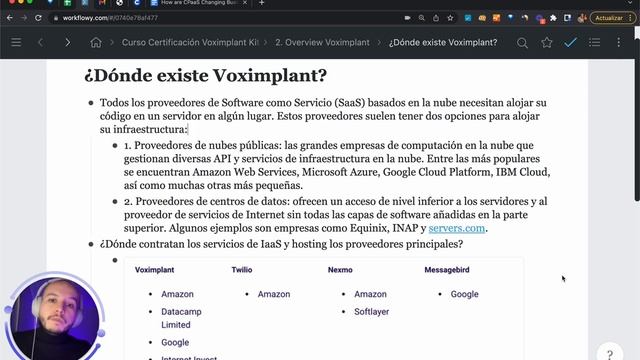Click browser forward arrow
Viewport: 640px width, 360px height.
[x=24, y=18]
